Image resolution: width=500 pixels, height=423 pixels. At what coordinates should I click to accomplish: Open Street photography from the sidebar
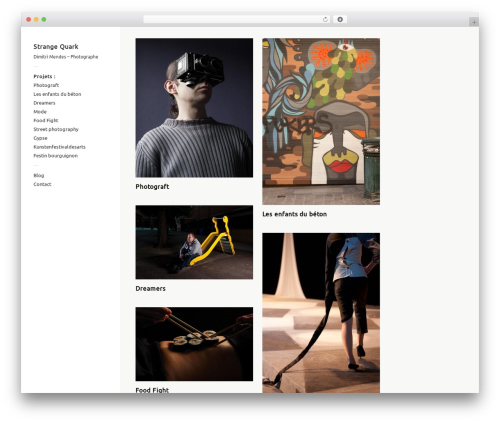[x=56, y=129]
